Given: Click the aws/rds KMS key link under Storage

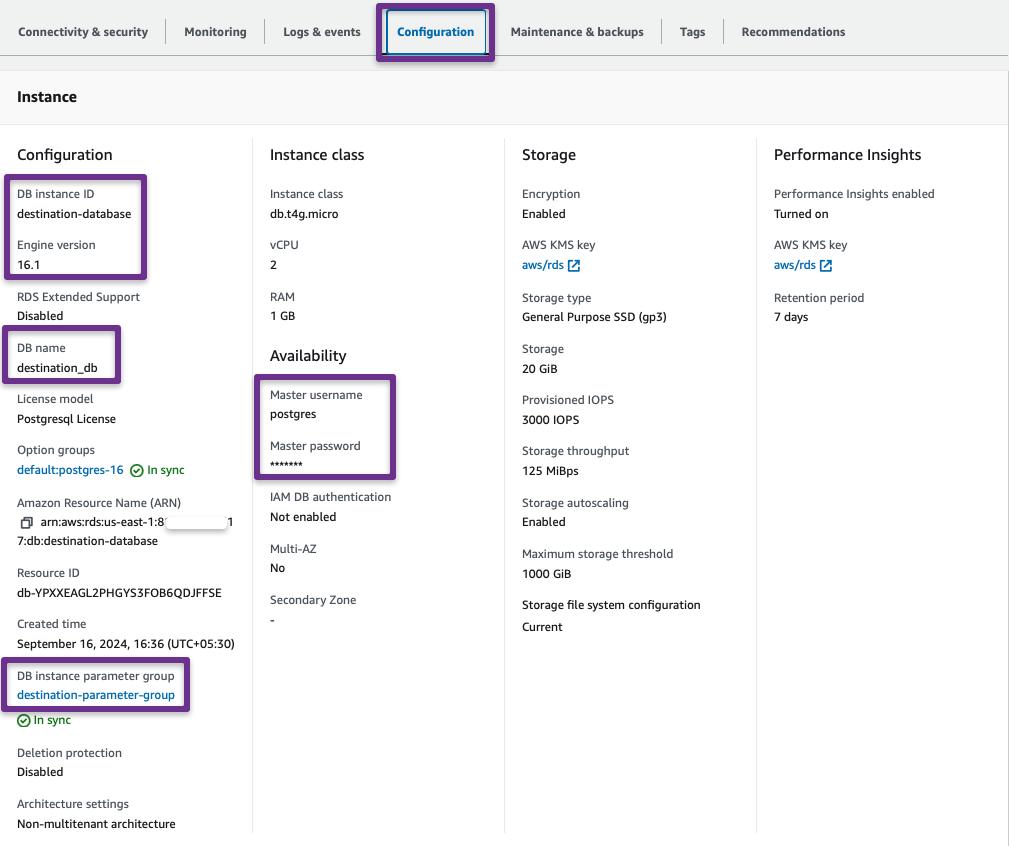Looking at the screenshot, I should [x=543, y=265].
